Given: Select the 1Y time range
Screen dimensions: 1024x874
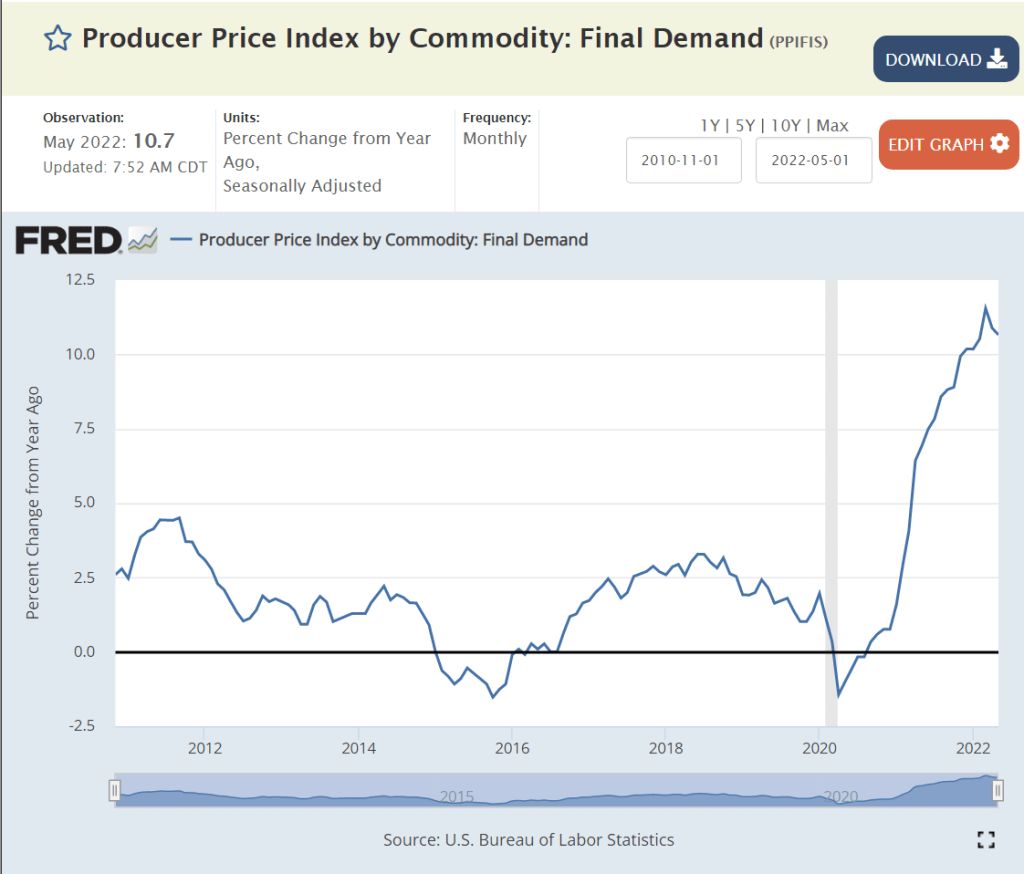Looking at the screenshot, I should click(x=709, y=125).
